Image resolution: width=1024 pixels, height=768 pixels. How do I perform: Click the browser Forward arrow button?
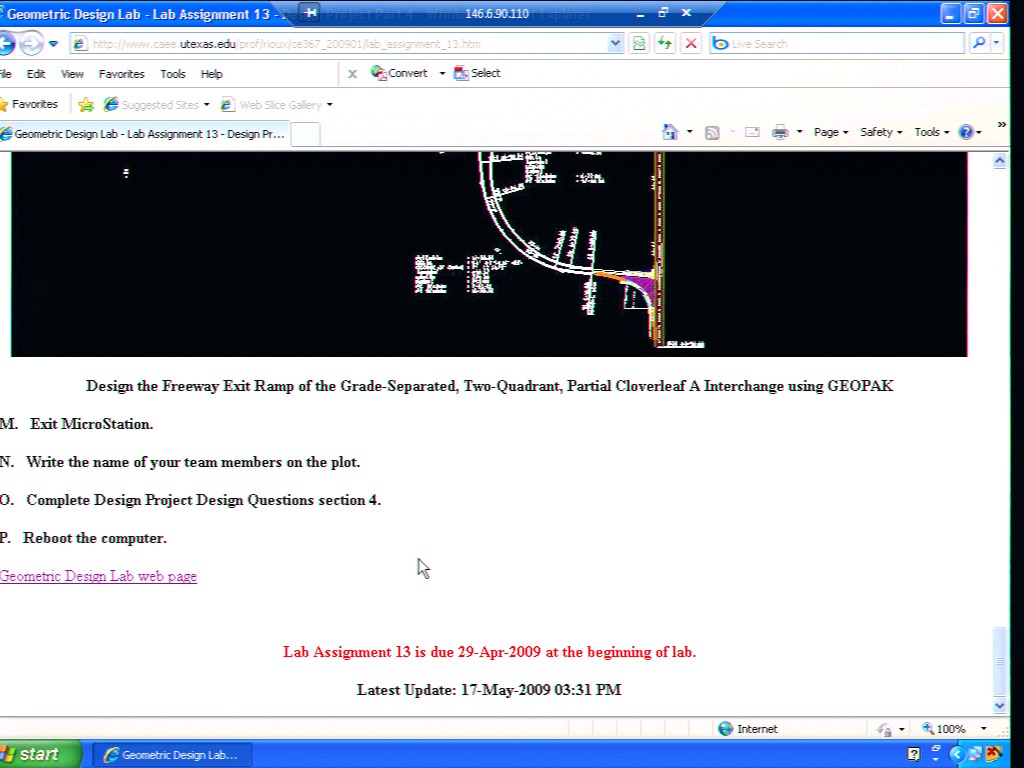click(30, 44)
